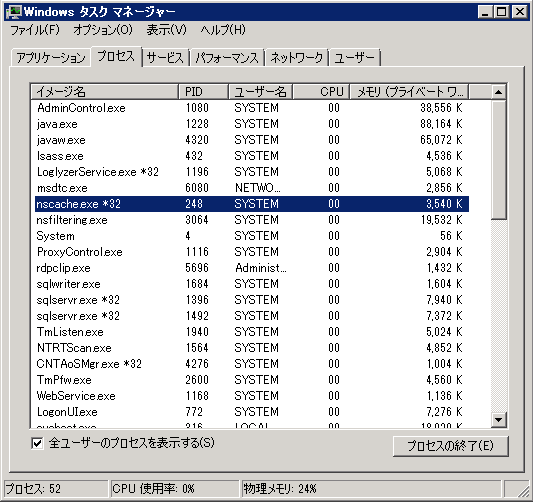Viewport: 533px width, 502px height.
Task: Toggle the 全ユーザーのプロセスを表示する checkbox
Action: [x=37, y=443]
